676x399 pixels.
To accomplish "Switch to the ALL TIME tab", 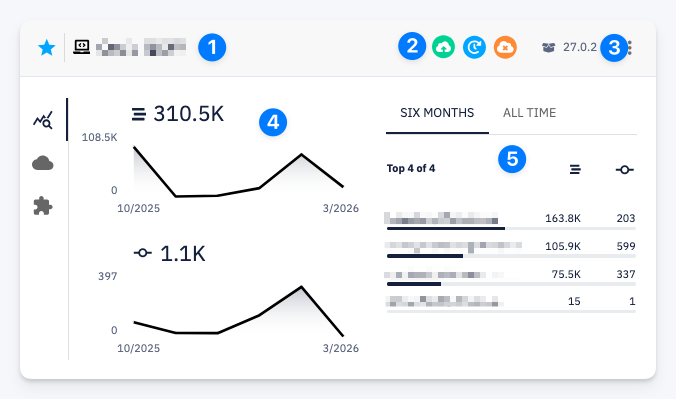I will (x=529, y=113).
